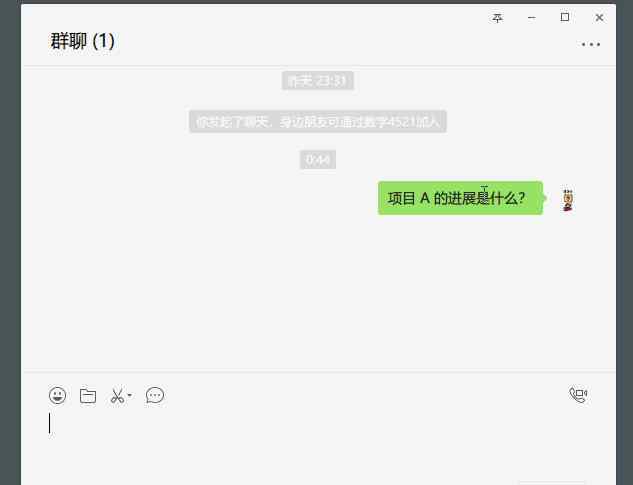The image size is (633, 485).
Task: Select the green message about 项目 A
Action: 461,198
